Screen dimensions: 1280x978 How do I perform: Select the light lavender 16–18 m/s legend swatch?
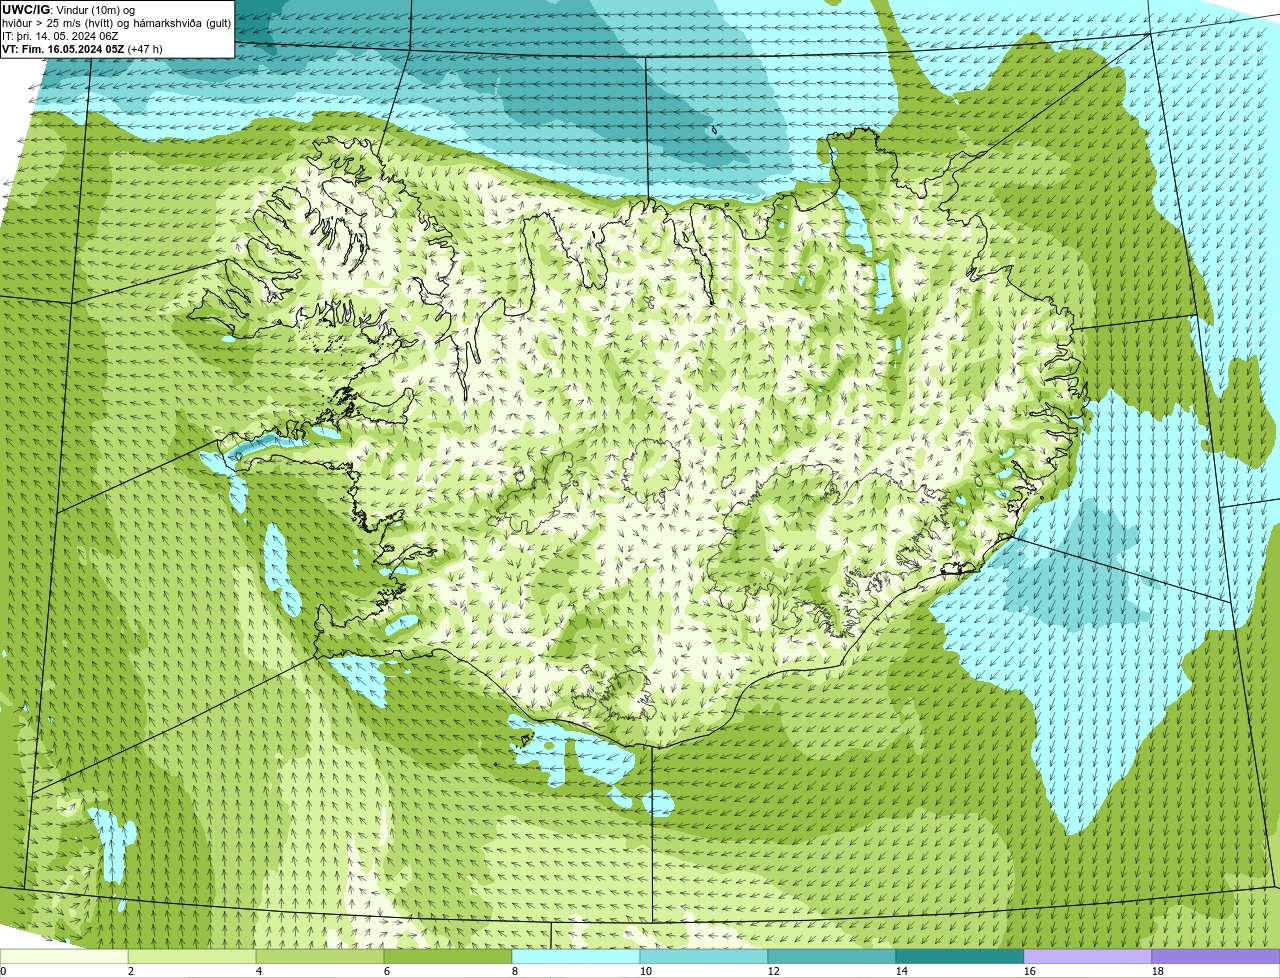click(1088, 956)
